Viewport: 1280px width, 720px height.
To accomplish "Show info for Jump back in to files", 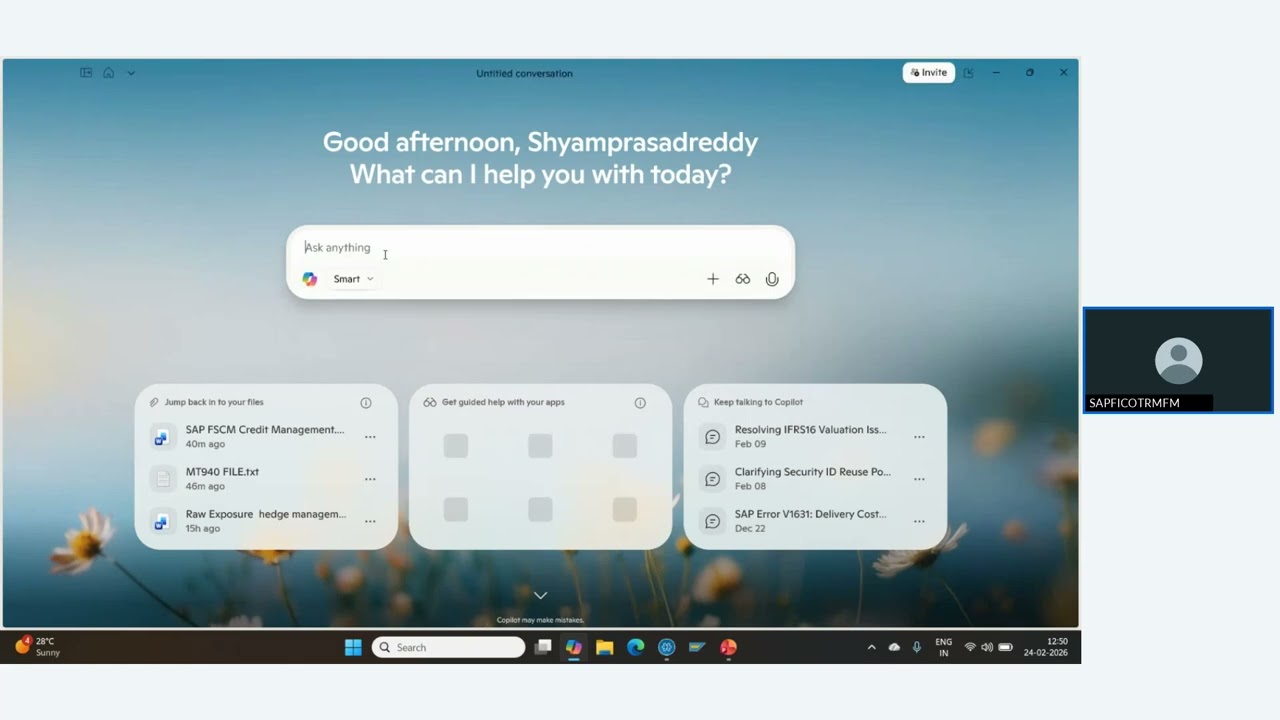I will pos(366,403).
